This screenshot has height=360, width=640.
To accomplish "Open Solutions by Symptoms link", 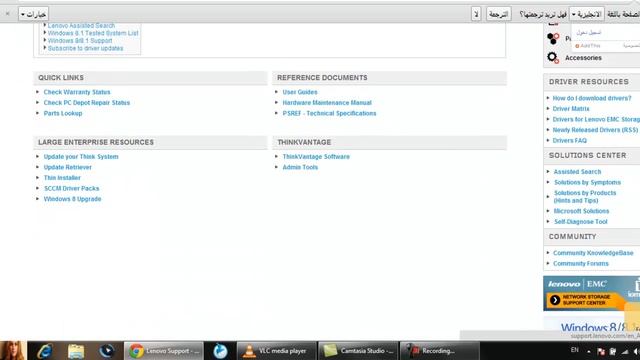I will point(587,182).
